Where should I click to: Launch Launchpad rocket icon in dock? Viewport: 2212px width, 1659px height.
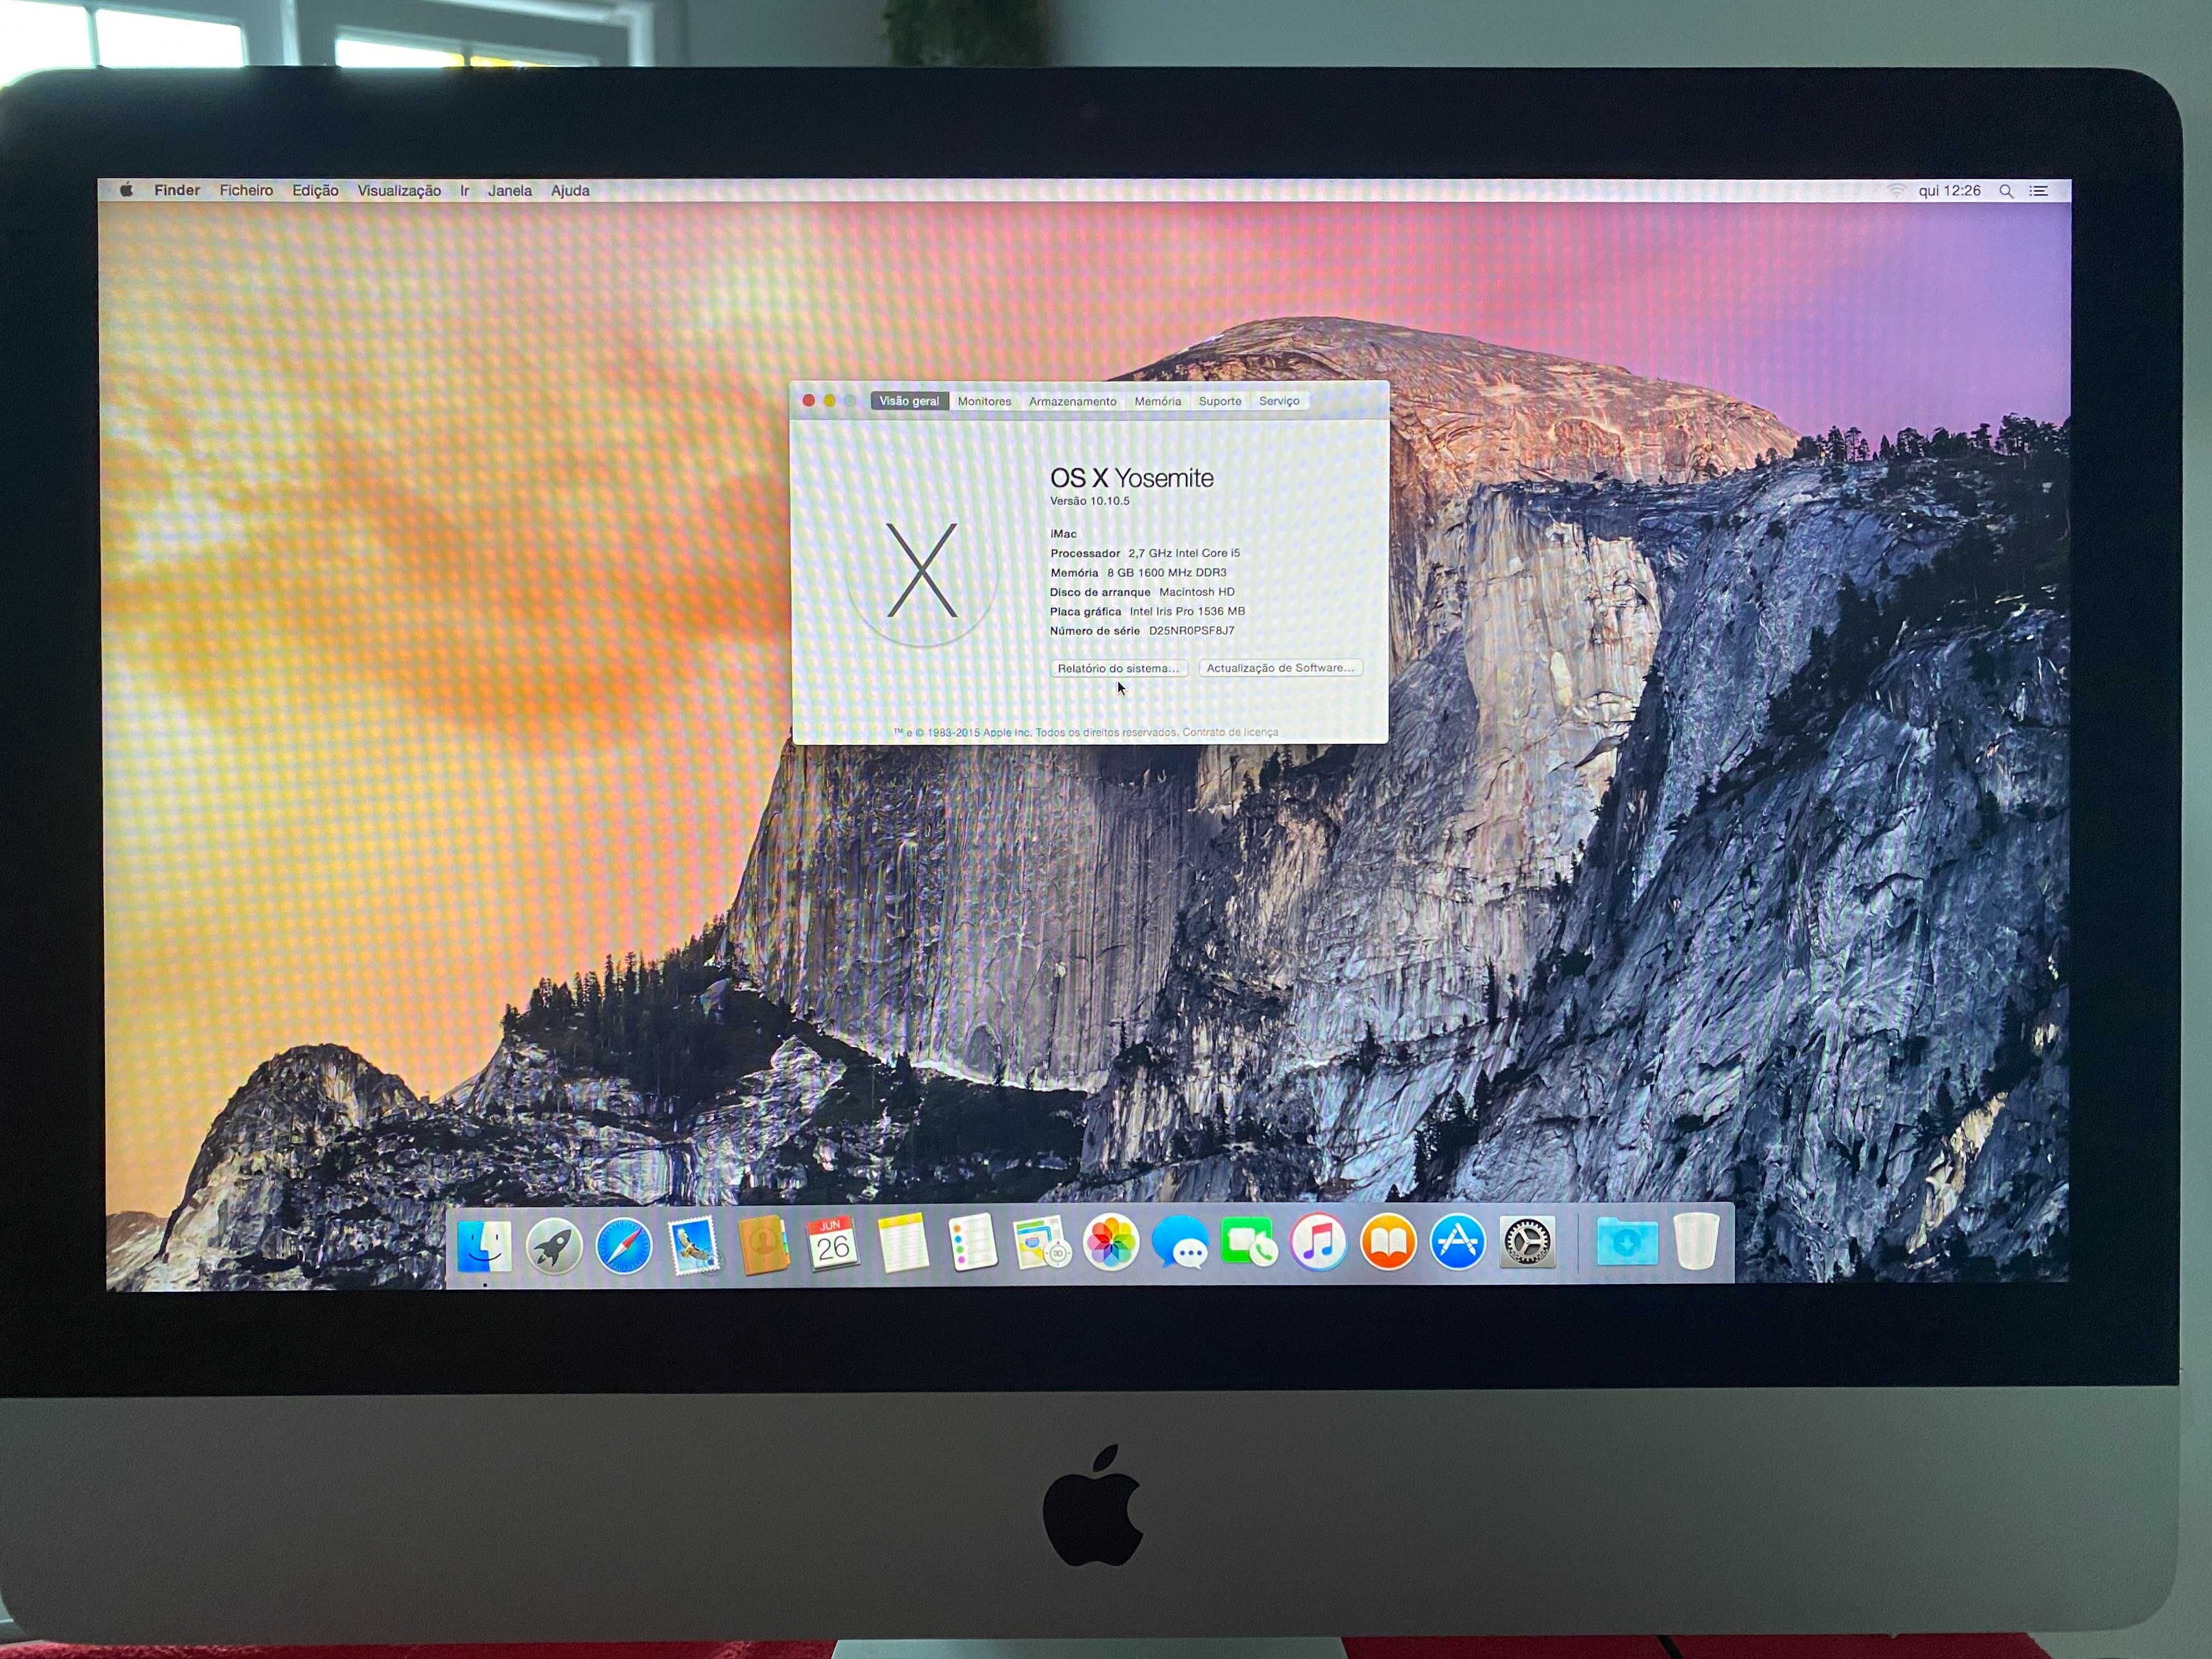(554, 1246)
